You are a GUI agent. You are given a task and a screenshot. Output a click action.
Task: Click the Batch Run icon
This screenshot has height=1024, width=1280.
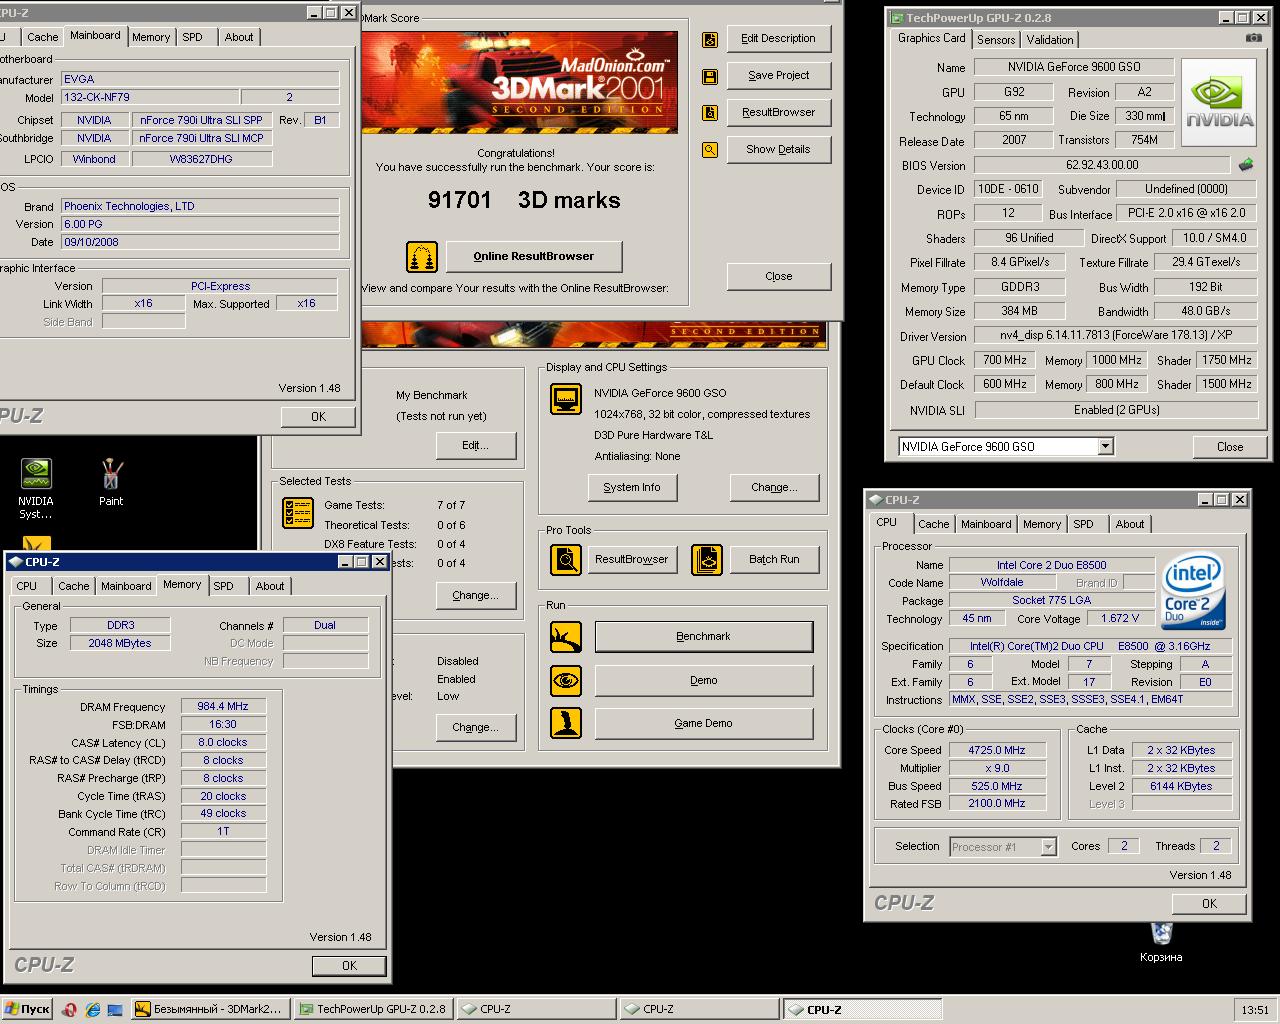[x=707, y=560]
